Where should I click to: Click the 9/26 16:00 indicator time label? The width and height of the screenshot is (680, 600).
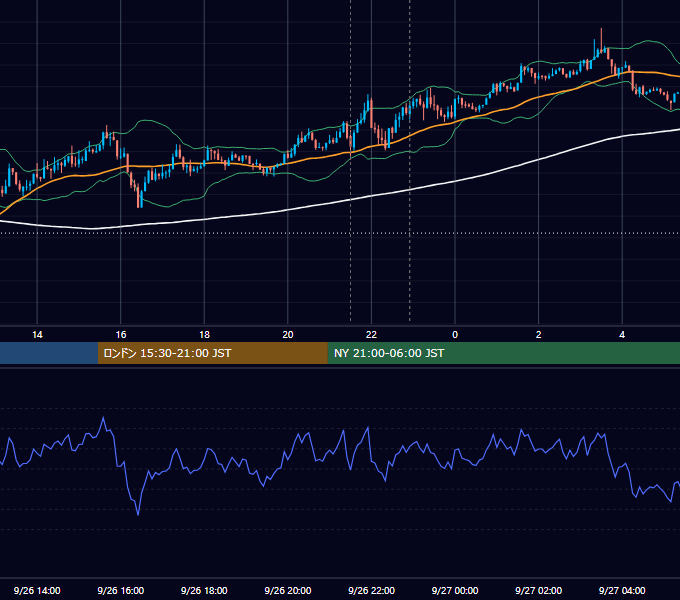(x=121, y=590)
